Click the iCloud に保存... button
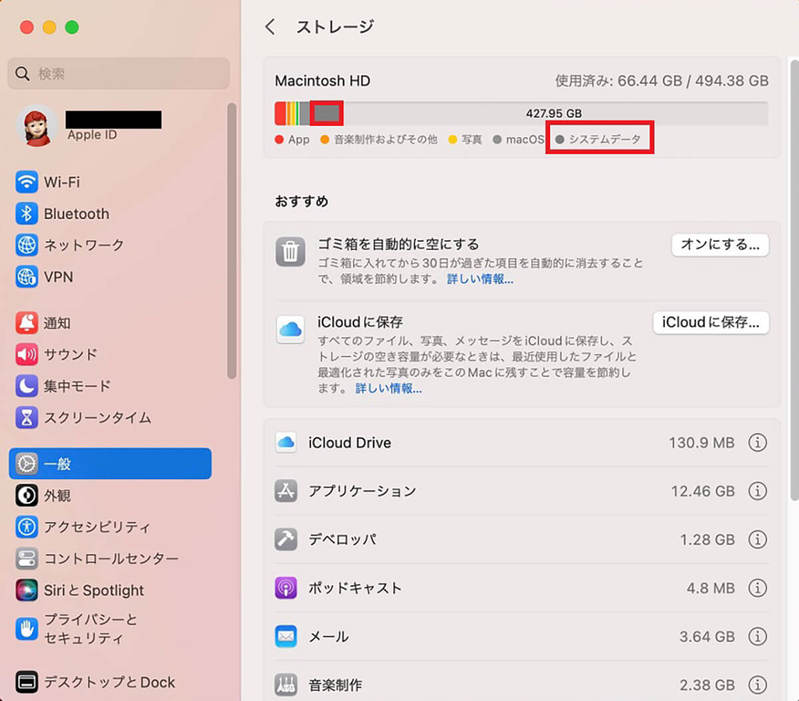This screenshot has width=799, height=701. pos(711,322)
